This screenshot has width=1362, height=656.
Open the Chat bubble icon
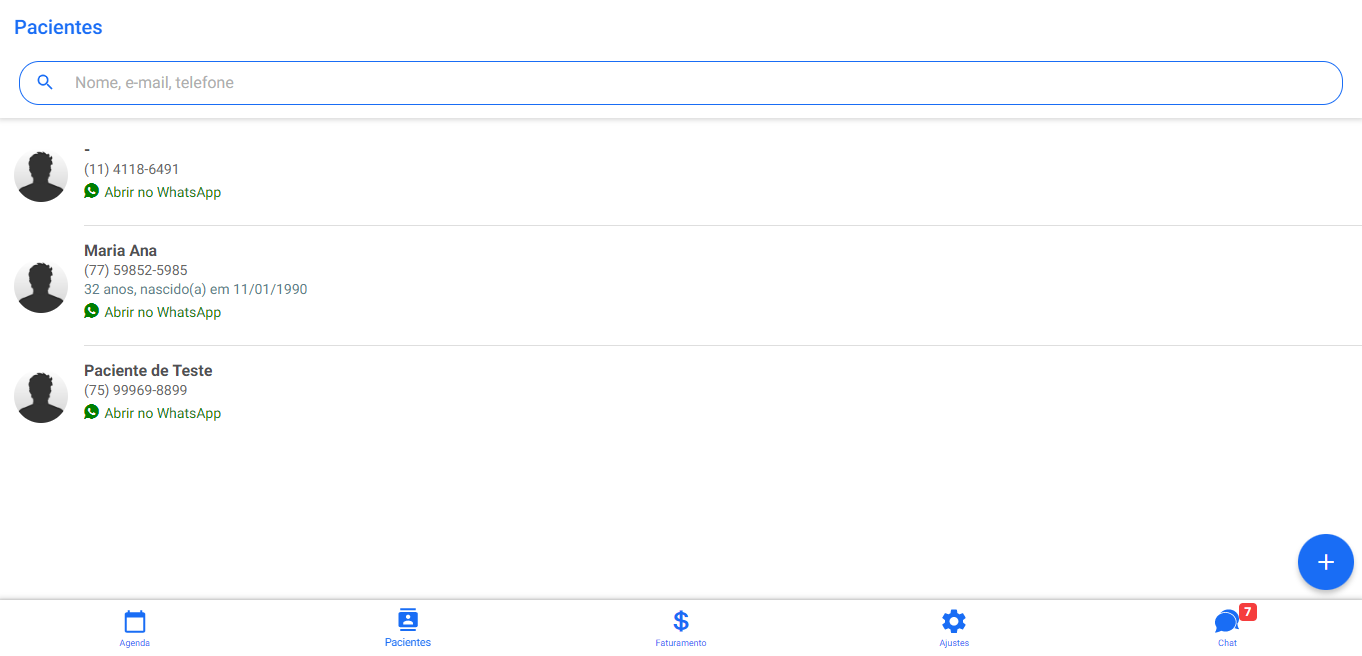point(1225,622)
